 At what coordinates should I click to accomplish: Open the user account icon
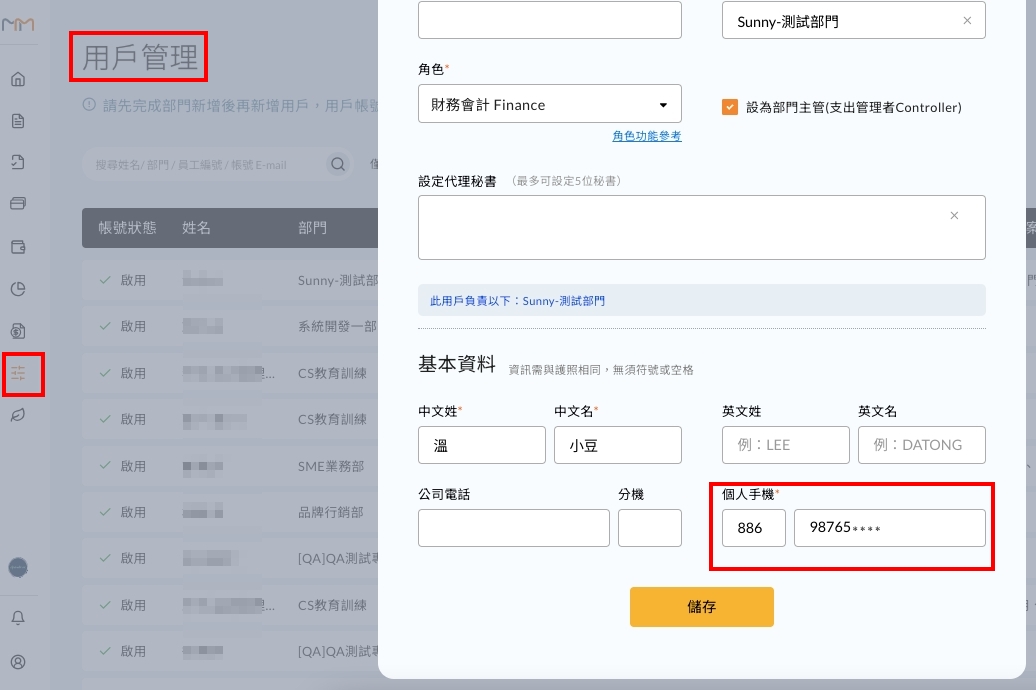pyautogui.click(x=18, y=662)
